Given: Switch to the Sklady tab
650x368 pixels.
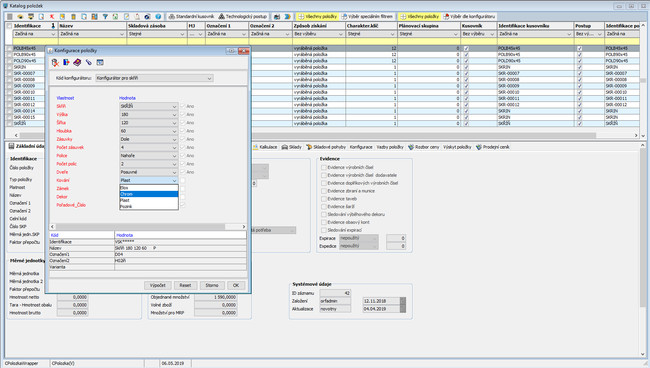Looking at the screenshot, I should click(292, 147).
